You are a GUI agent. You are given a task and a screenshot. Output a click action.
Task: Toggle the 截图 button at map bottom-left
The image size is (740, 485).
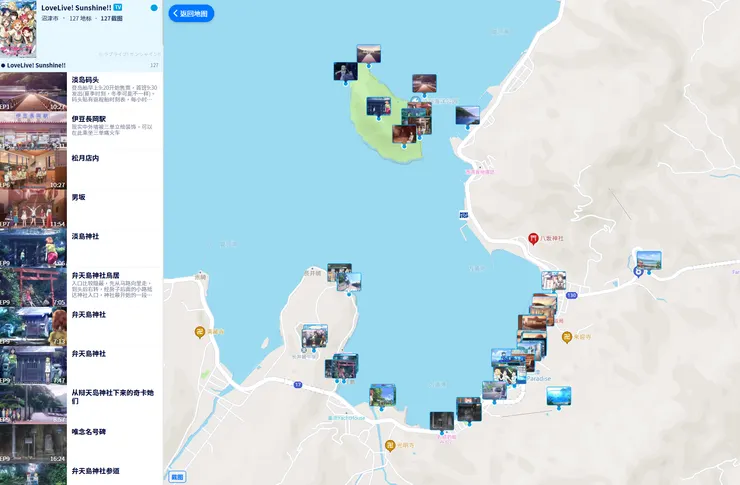[177, 477]
